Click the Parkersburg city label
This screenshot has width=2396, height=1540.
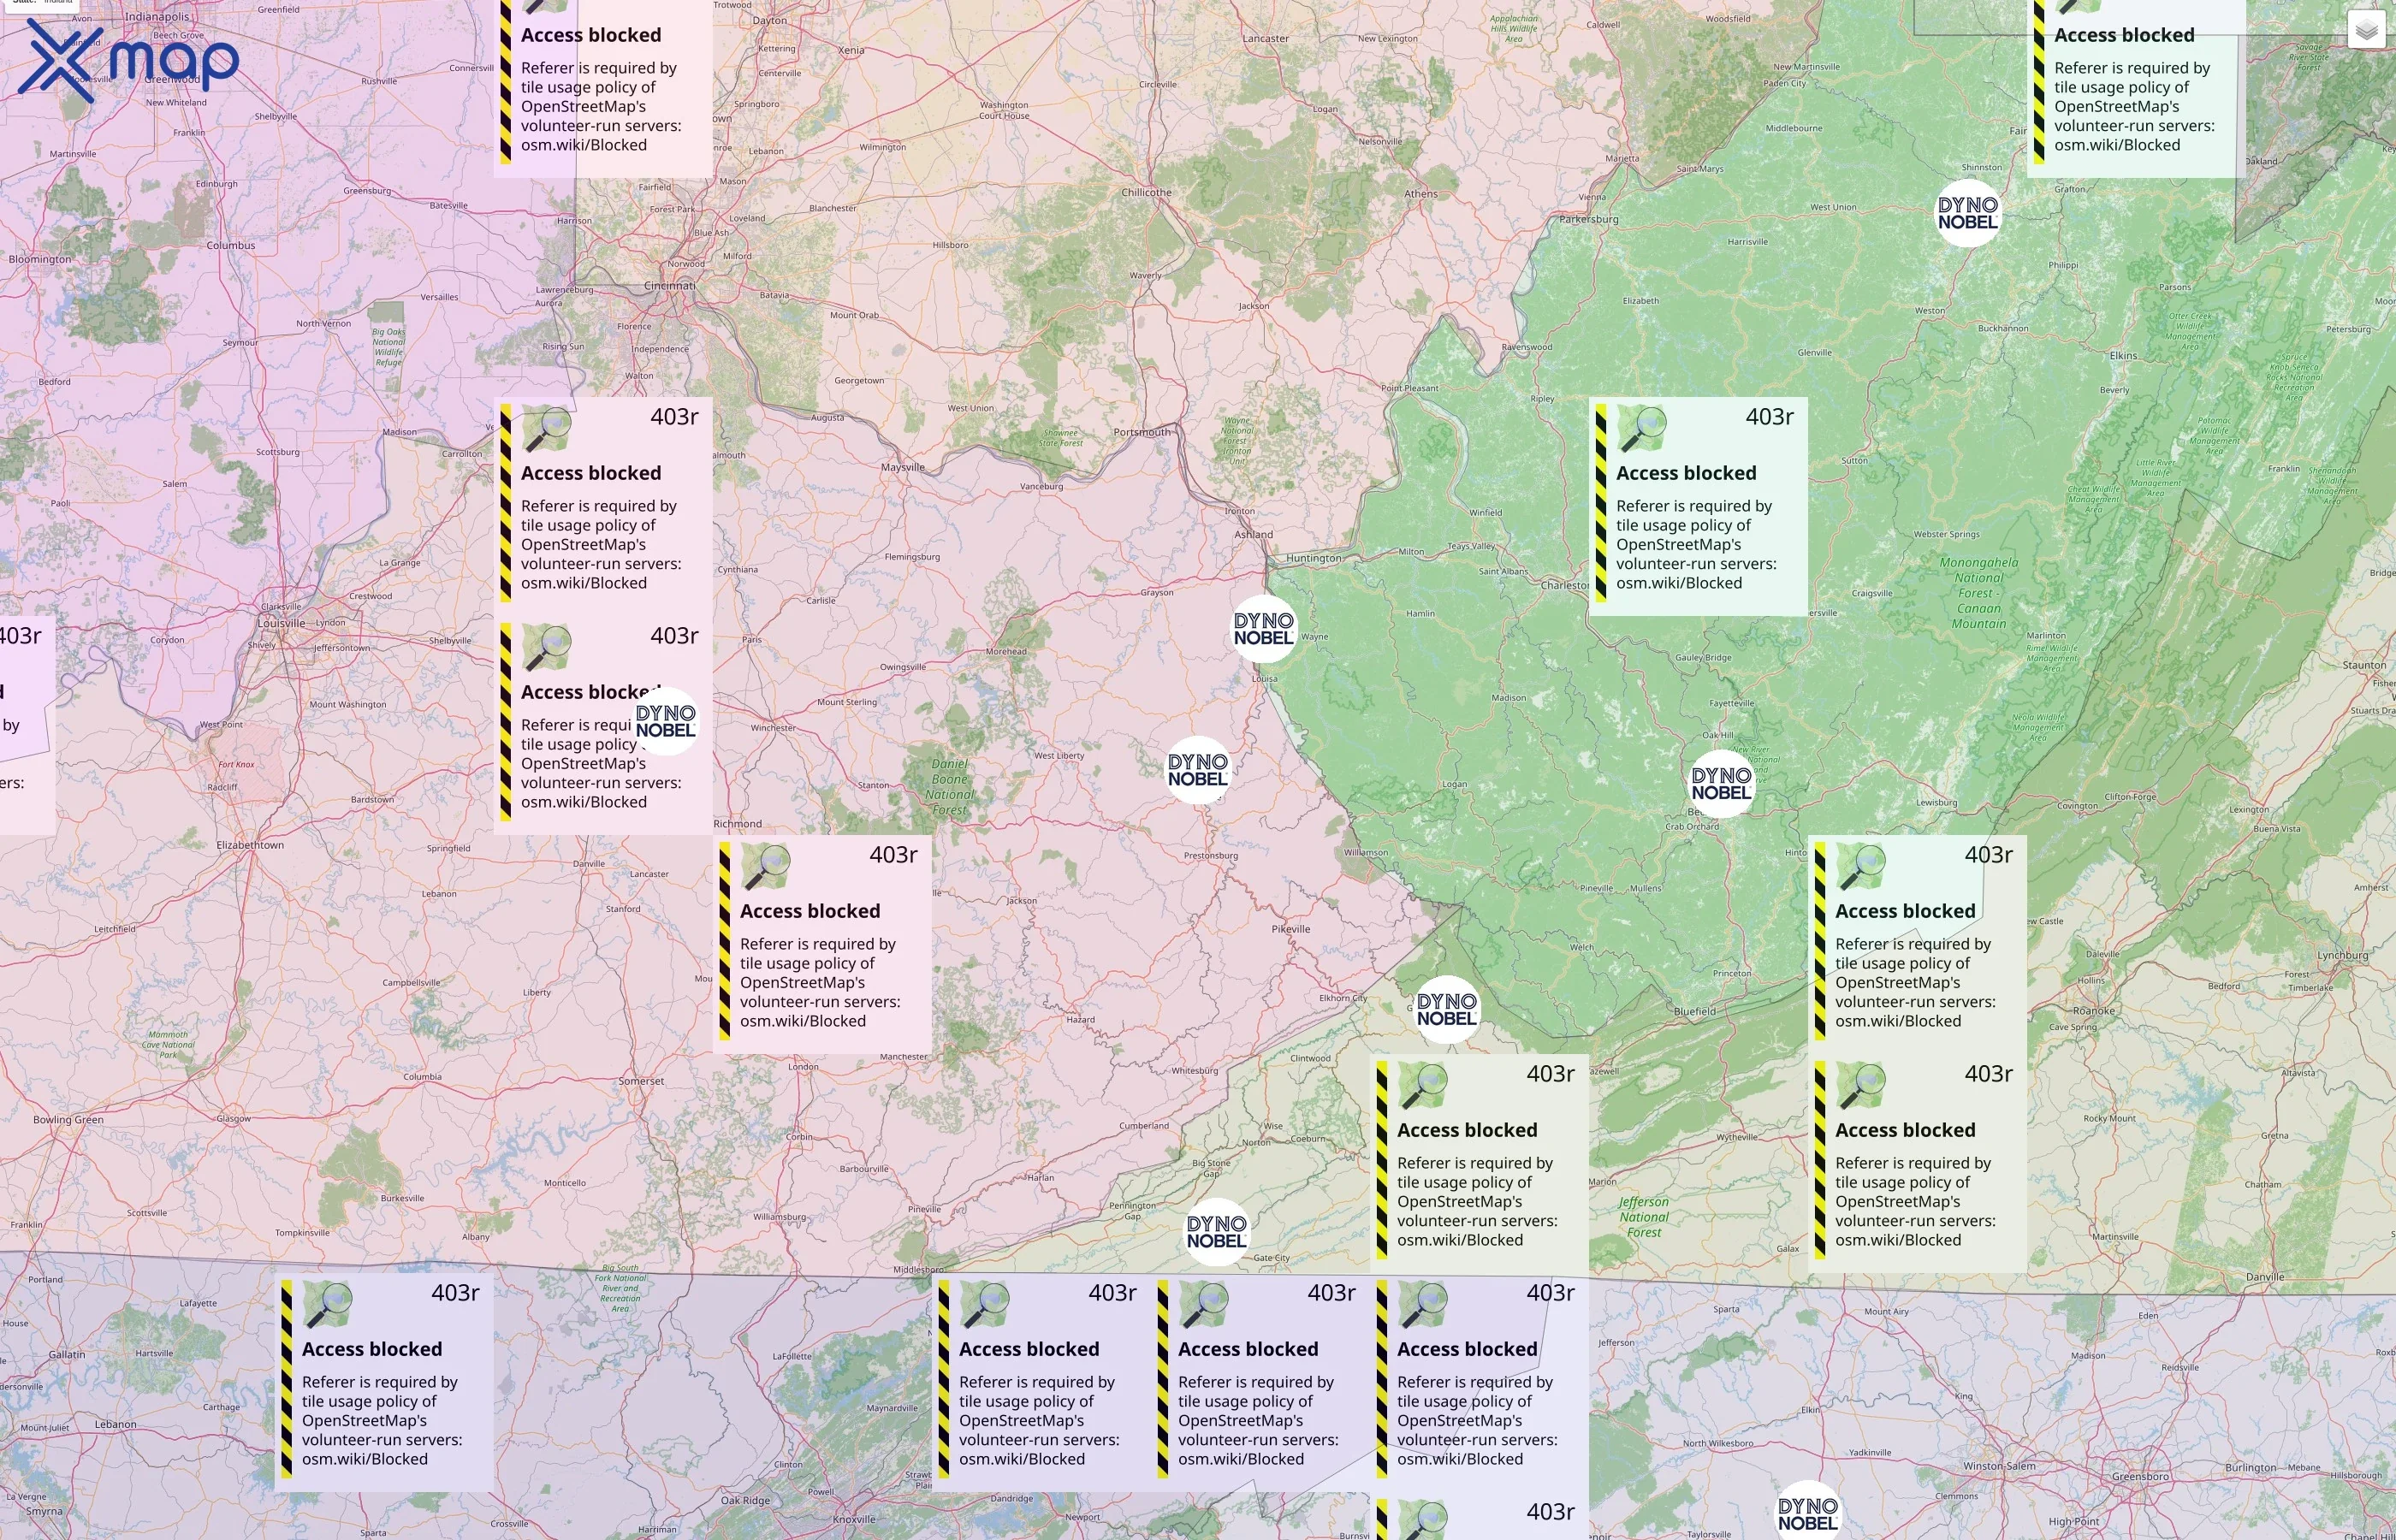[1589, 219]
